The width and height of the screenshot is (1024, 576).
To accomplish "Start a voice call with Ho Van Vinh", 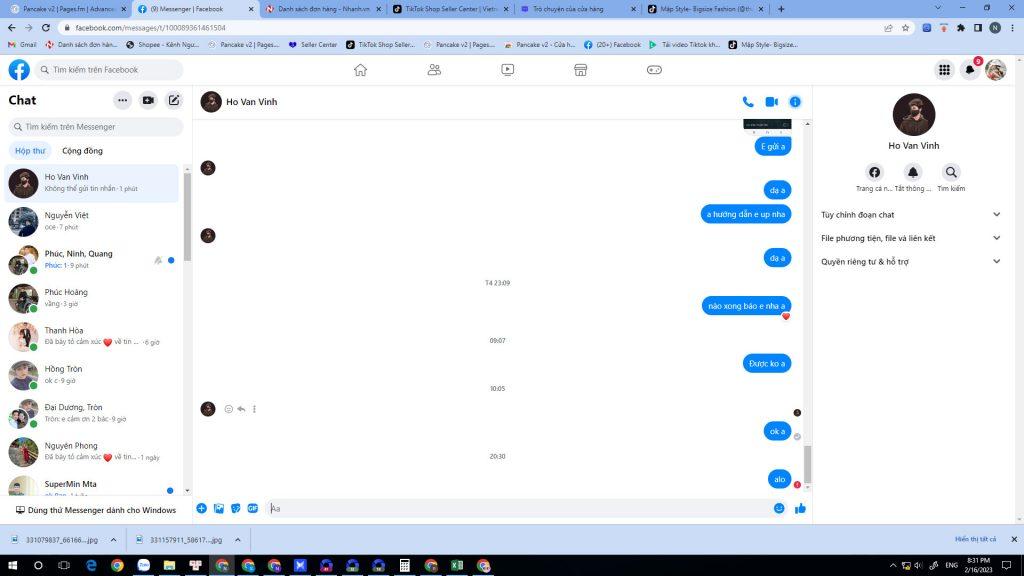I will click(748, 102).
